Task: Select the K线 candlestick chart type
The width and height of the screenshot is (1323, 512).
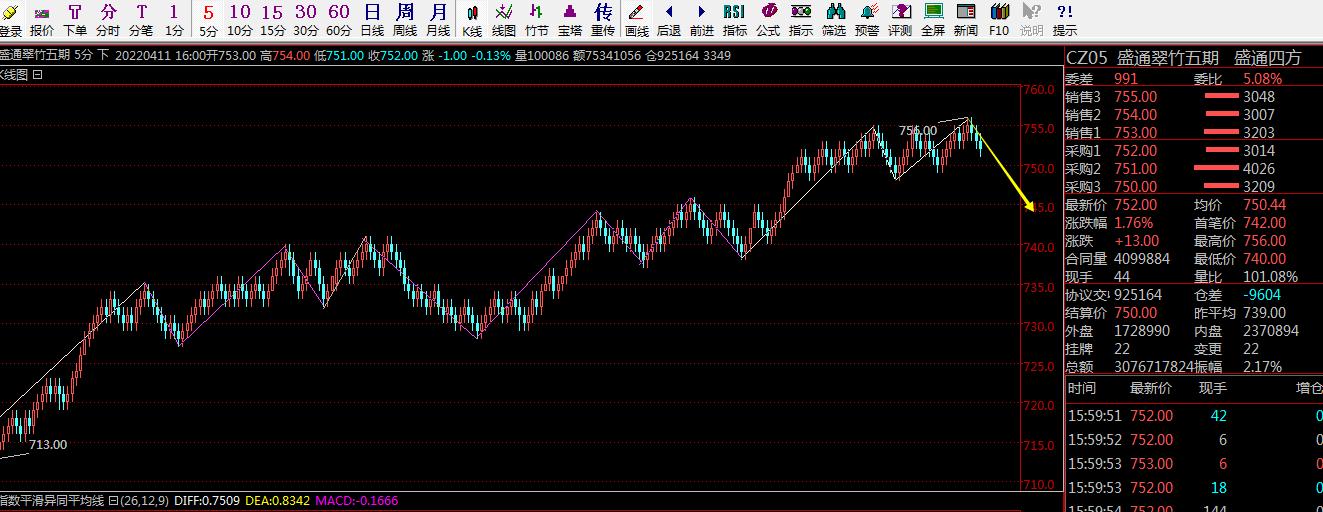Action: pyautogui.click(x=472, y=18)
